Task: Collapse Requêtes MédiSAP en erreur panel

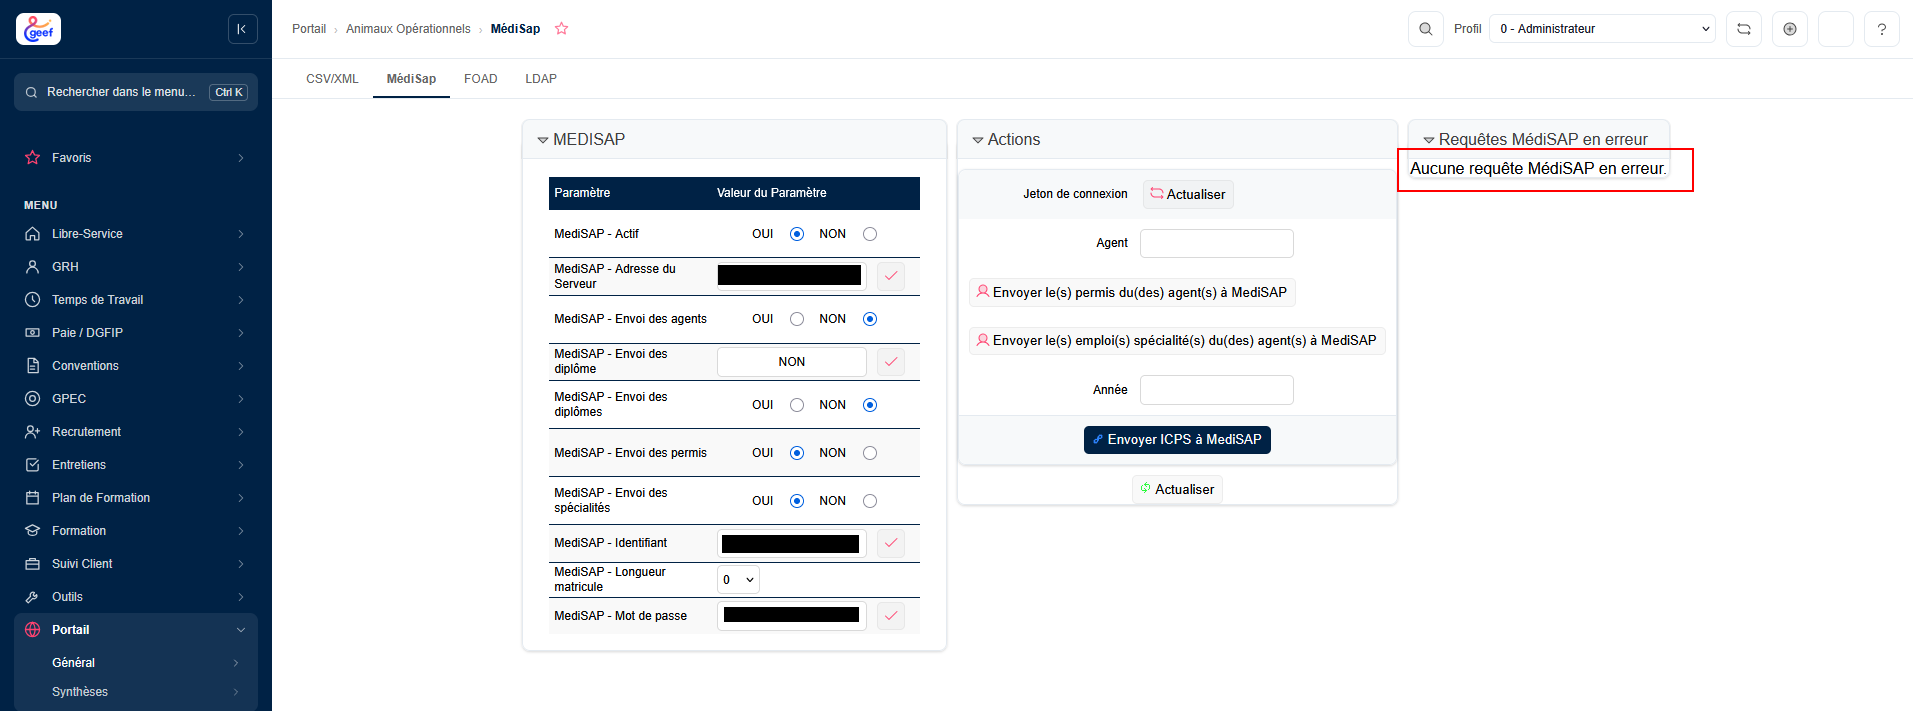Action: point(1429,140)
